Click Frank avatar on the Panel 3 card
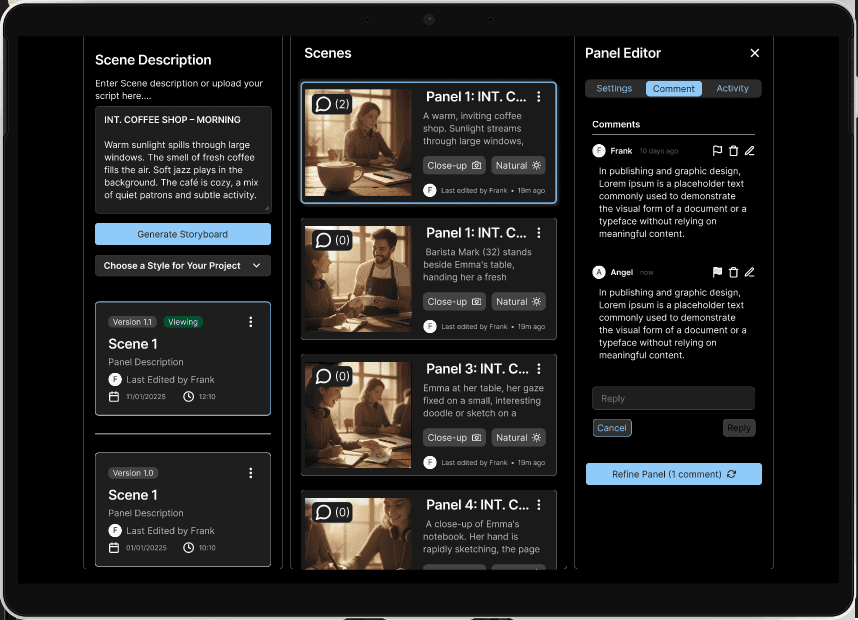Viewport: 858px width, 620px height. [x=430, y=462]
